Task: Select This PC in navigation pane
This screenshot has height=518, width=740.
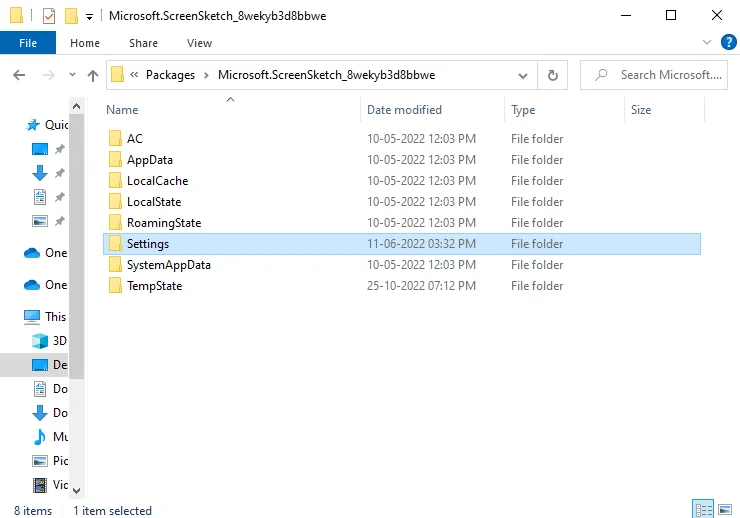Action: [x=45, y=317]
